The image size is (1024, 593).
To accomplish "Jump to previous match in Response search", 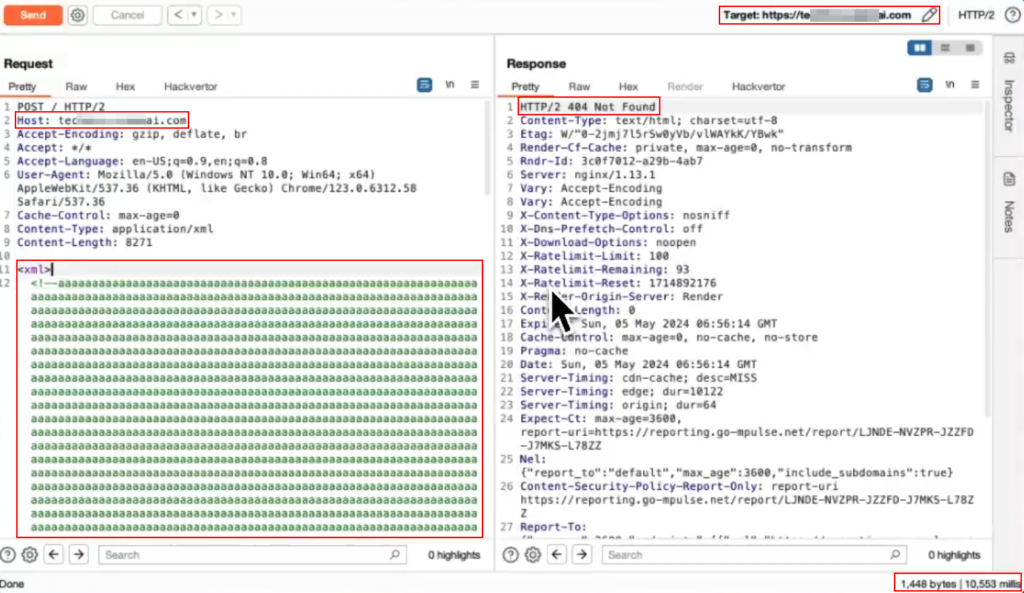I will pyautogui.click(x=556, y=554).
